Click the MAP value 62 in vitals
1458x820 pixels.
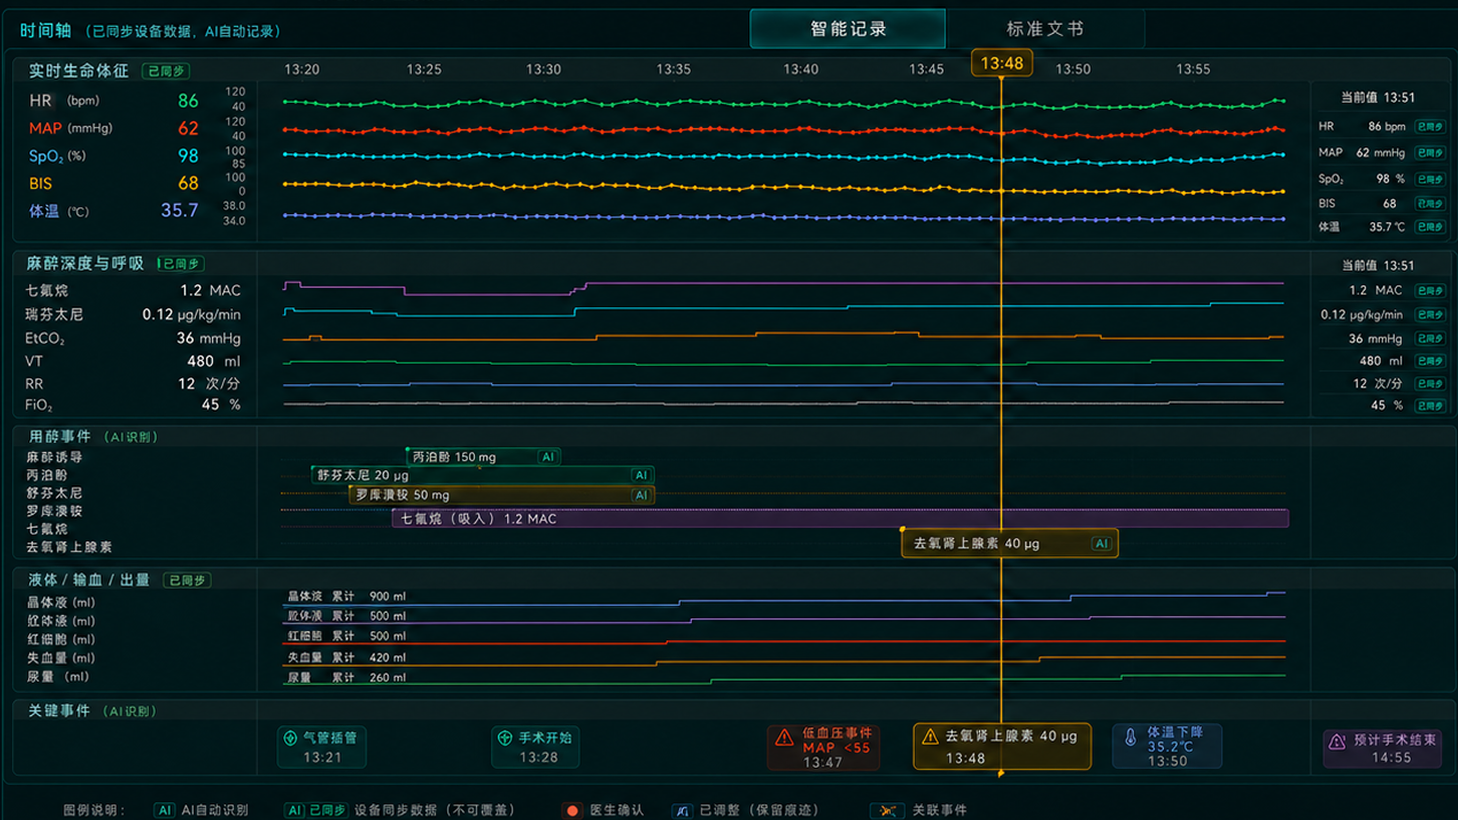188,128
